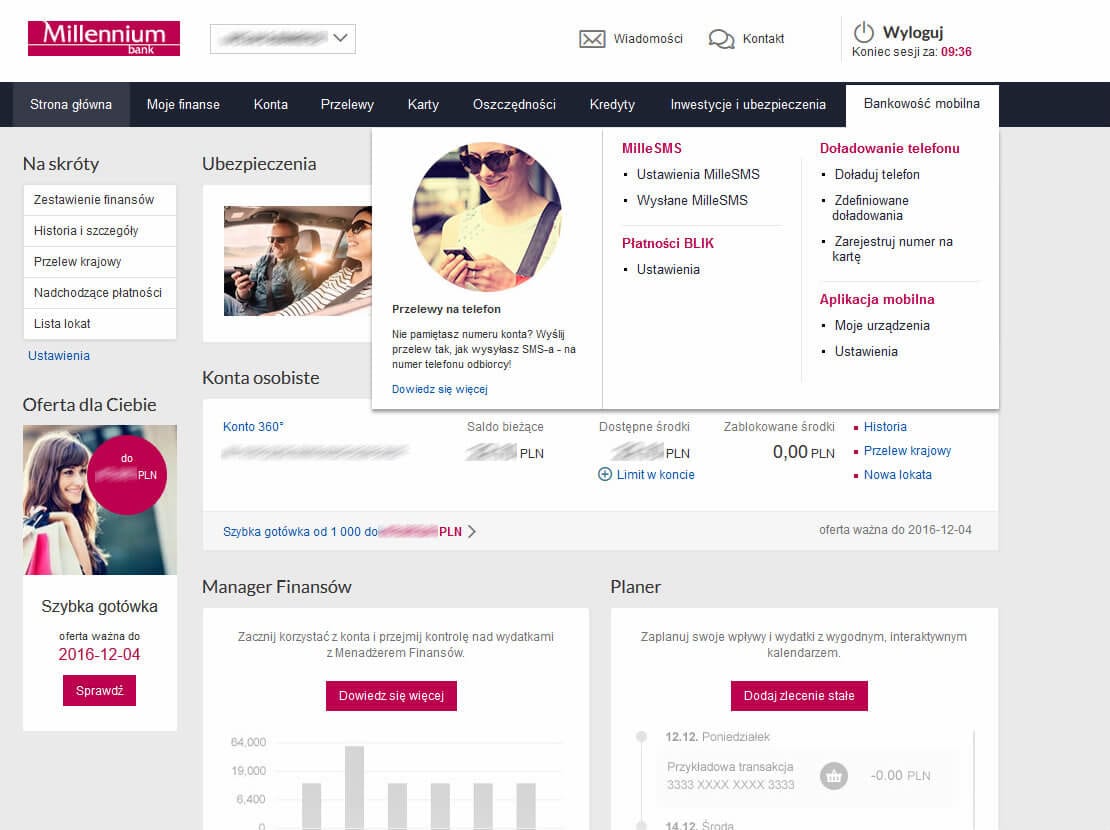Select the Bankowość mobilna tab
Image resolution: width=1110 pixels, height=830 pixels.
pos(922,104)
